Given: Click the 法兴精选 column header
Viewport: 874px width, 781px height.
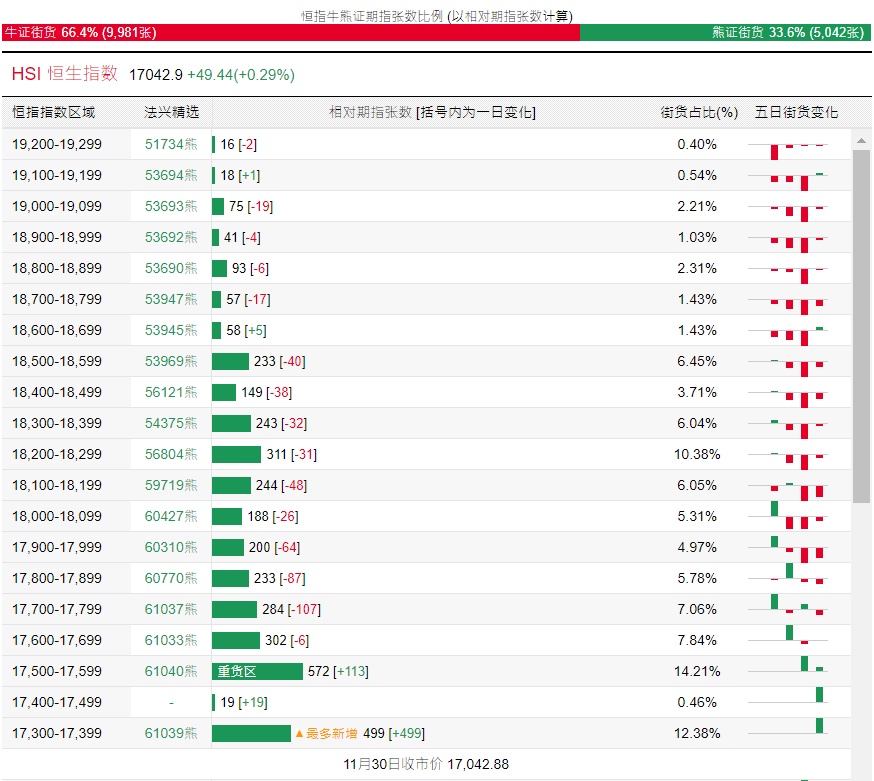Looking at the screenshot, I should pyautogui.click(x=171, y=112).
